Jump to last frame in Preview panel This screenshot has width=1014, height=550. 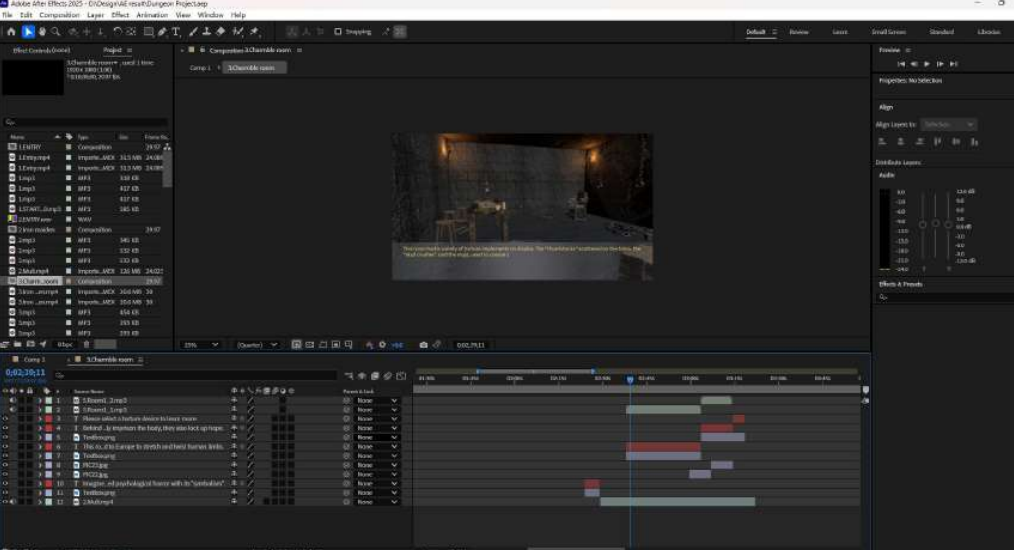coord(953,64)
